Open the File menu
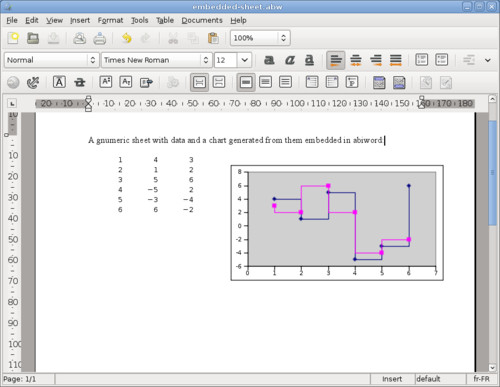The height and width of the screenshot is (387, 500). click(x=12, y=20)
